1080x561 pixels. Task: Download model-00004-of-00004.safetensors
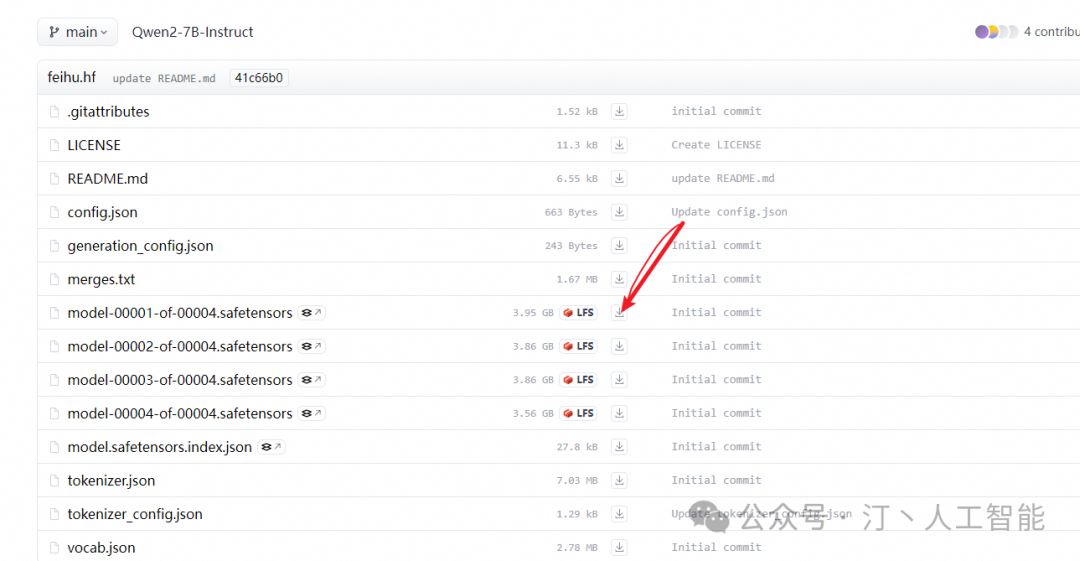click(x=619, y=414)
